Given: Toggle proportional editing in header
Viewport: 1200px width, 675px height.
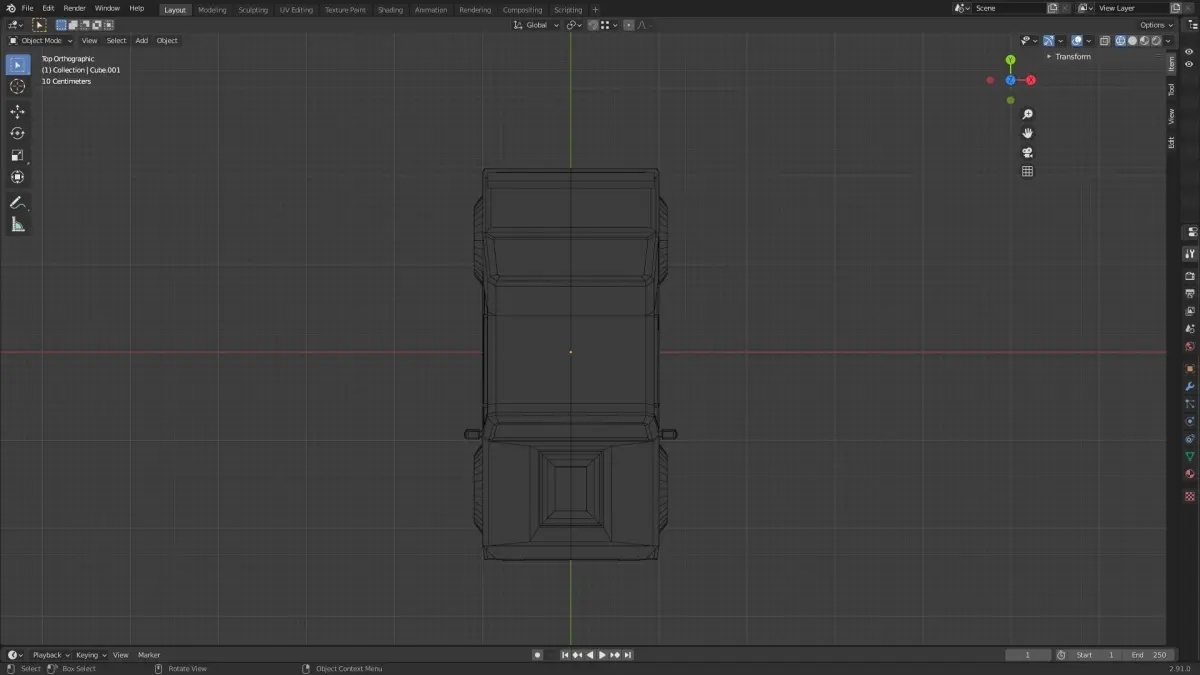Looking at the screenshot, I should (629, 25).
